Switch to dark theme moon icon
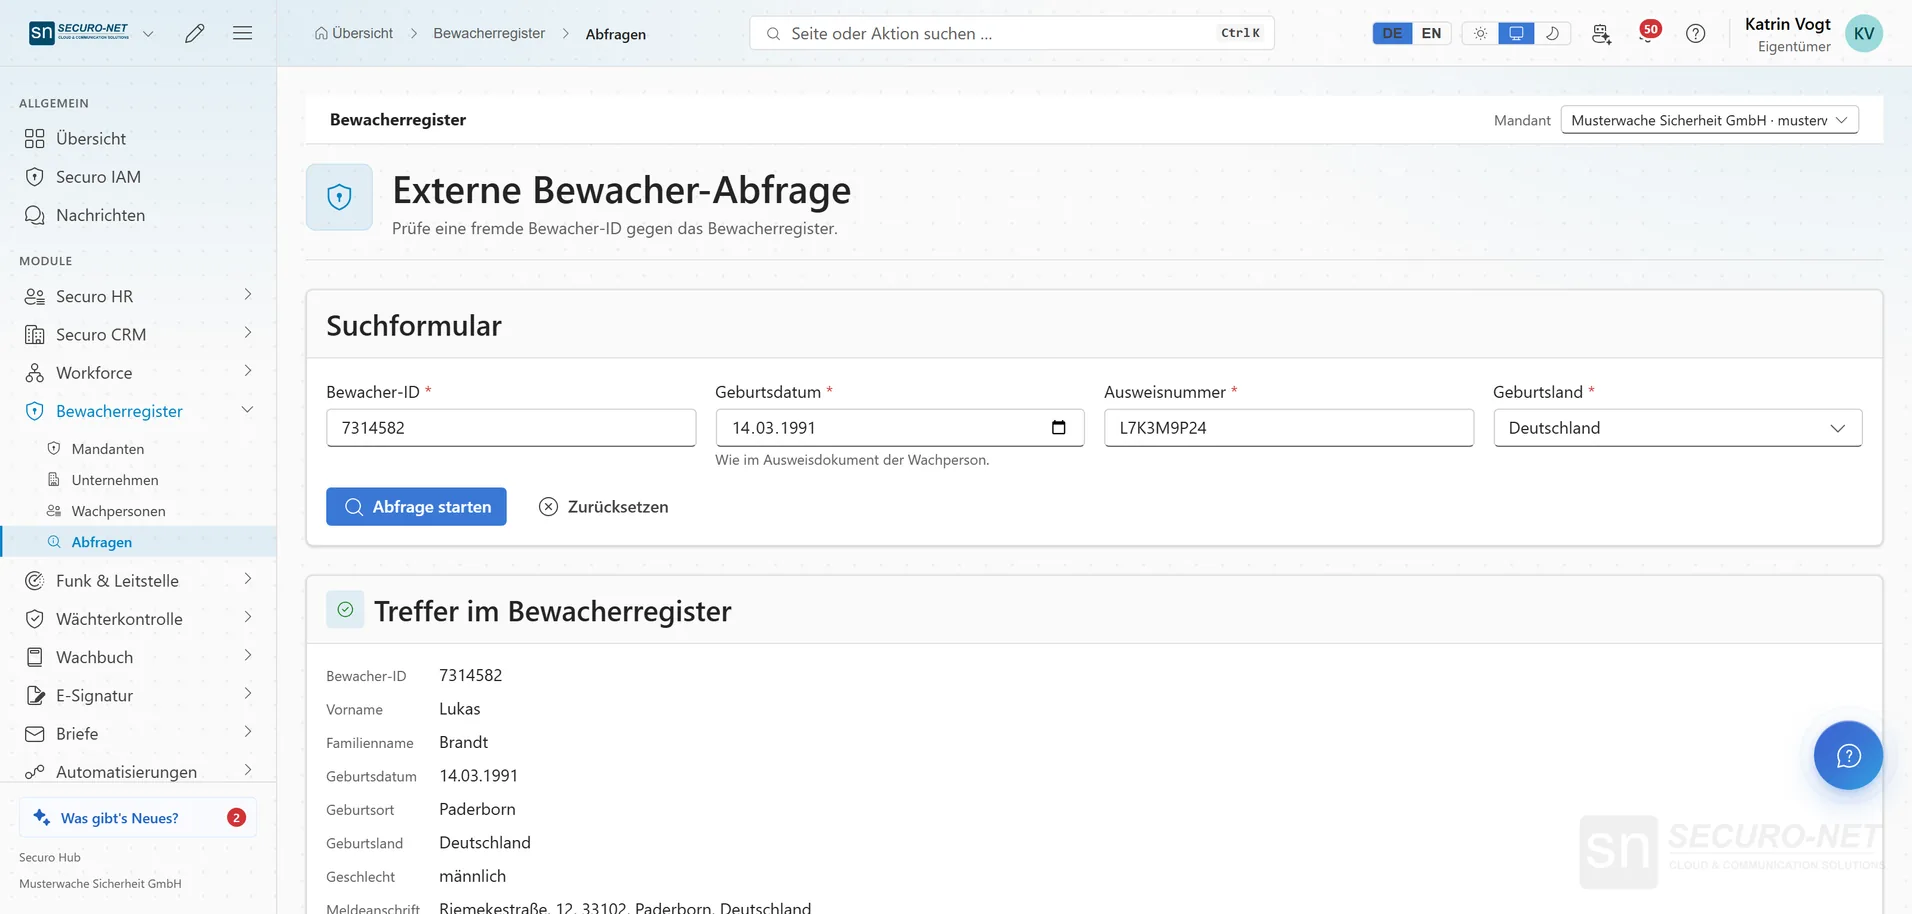 click(x=1552, y=33)
